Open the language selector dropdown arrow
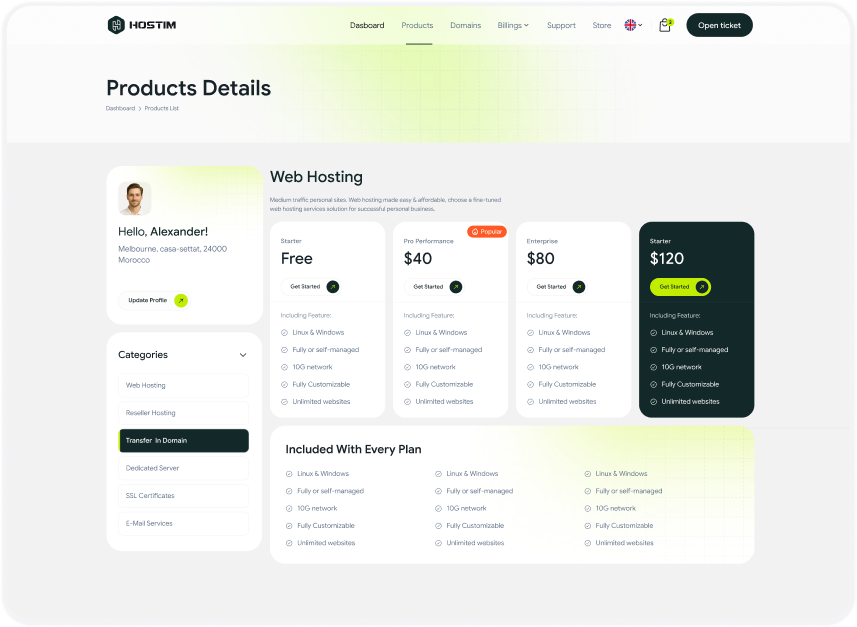Viewport: 857px width, 627px height. coord(641,25)
